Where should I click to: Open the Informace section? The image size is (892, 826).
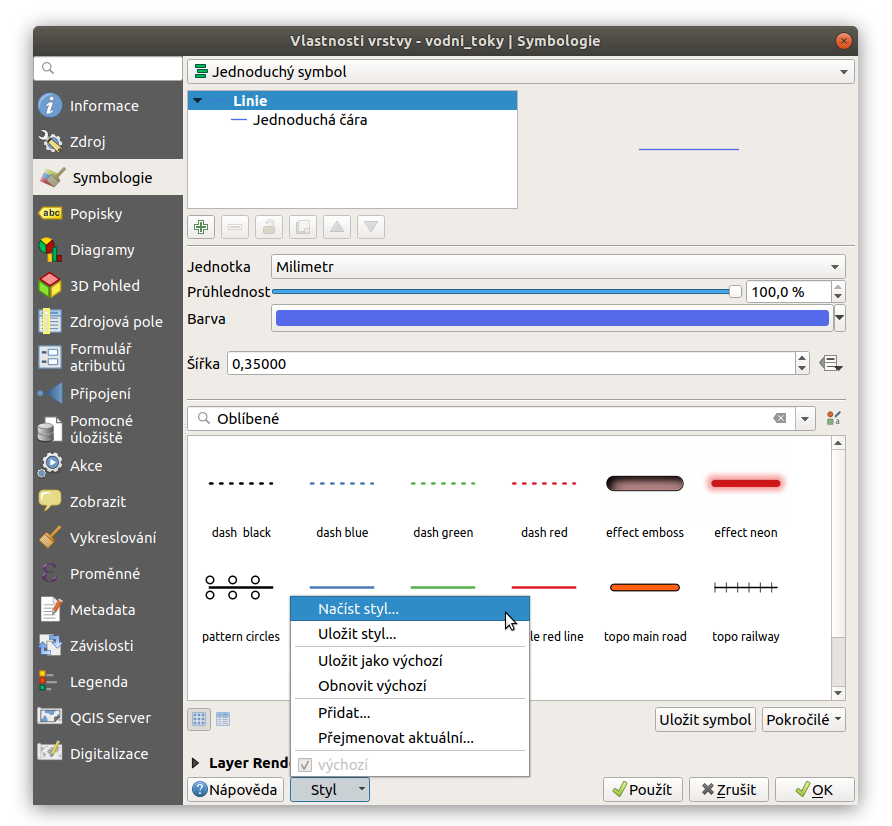coord(108,106)
